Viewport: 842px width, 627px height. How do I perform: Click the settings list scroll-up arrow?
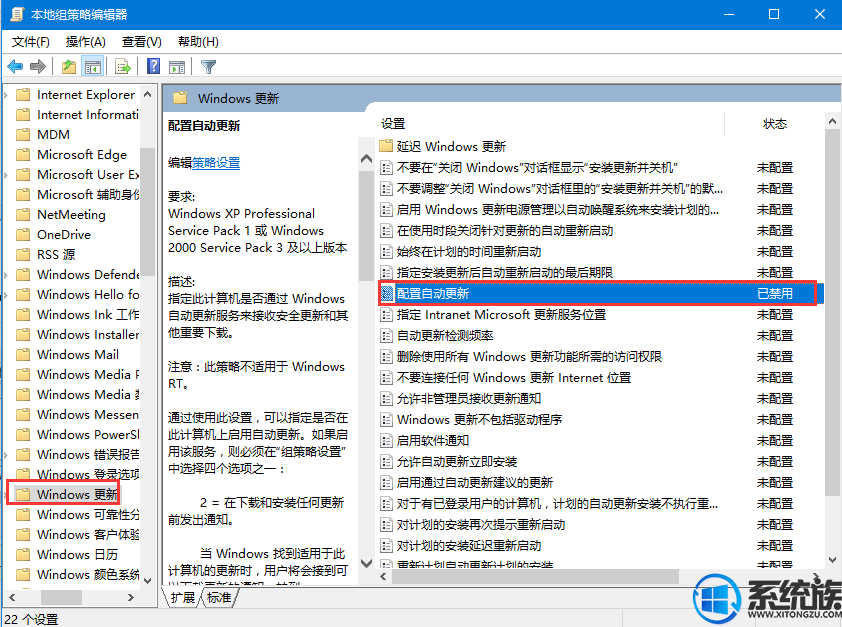[x=832, y=122]
